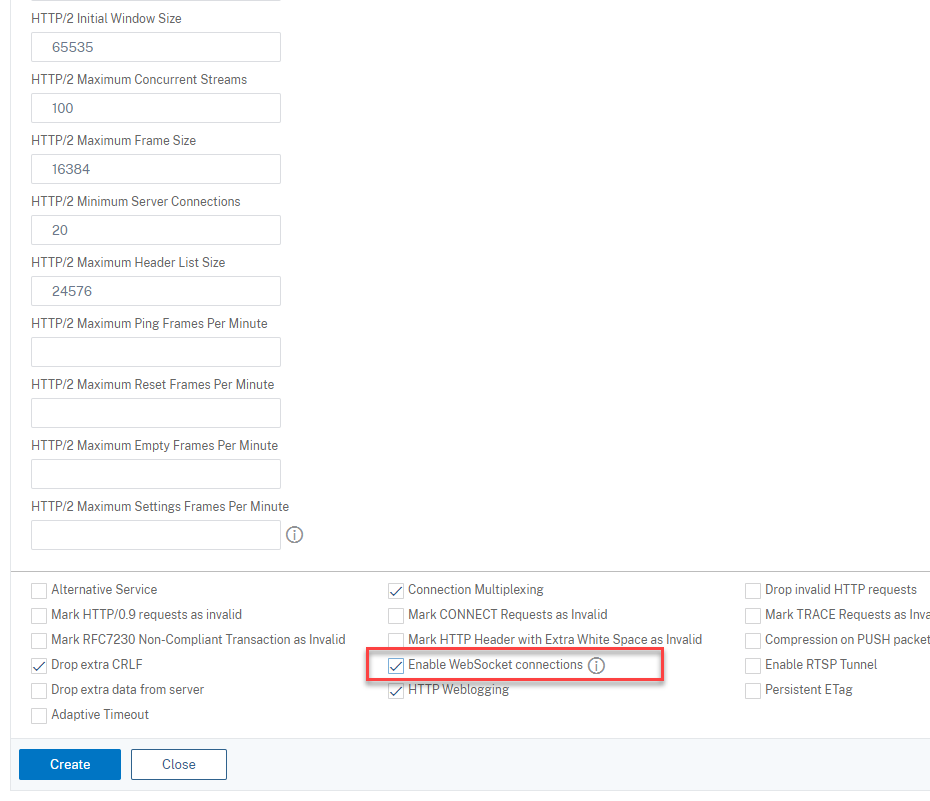Enable Alternative Service
This screenshot has height=801, width=930.
click(38, 589)
